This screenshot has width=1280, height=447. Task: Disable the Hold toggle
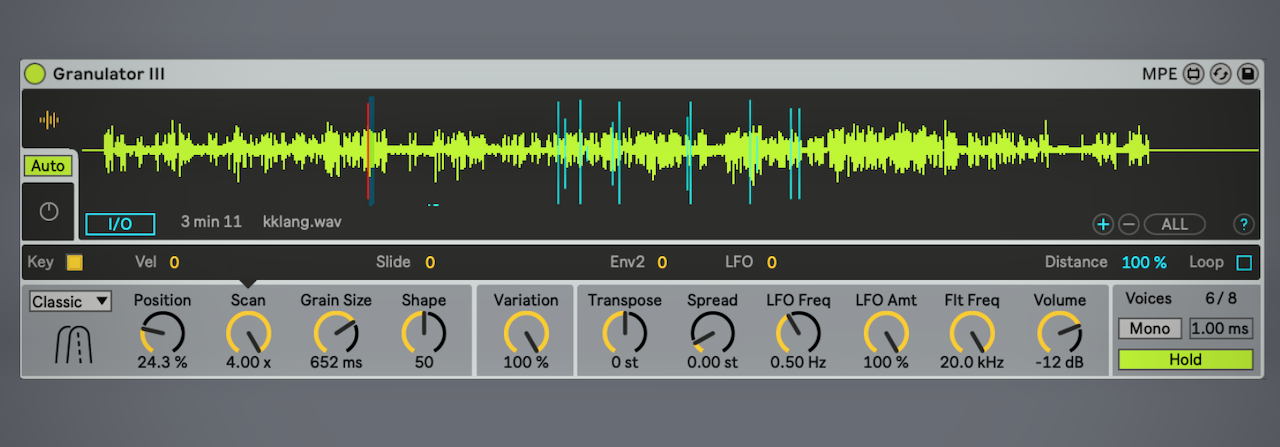pyautogui.click(x=1185, y=360)
